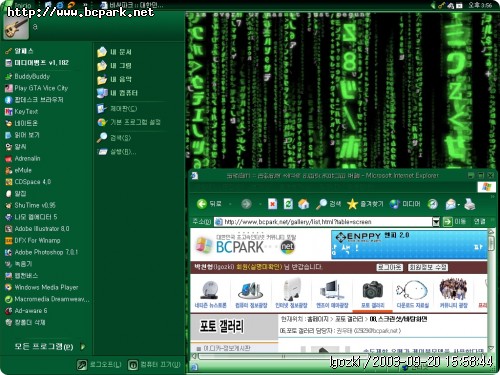Viewport: 500px width, 375px height.
Task: Click the Forward arrow in Internet Explorer
Action: [246, 204]
